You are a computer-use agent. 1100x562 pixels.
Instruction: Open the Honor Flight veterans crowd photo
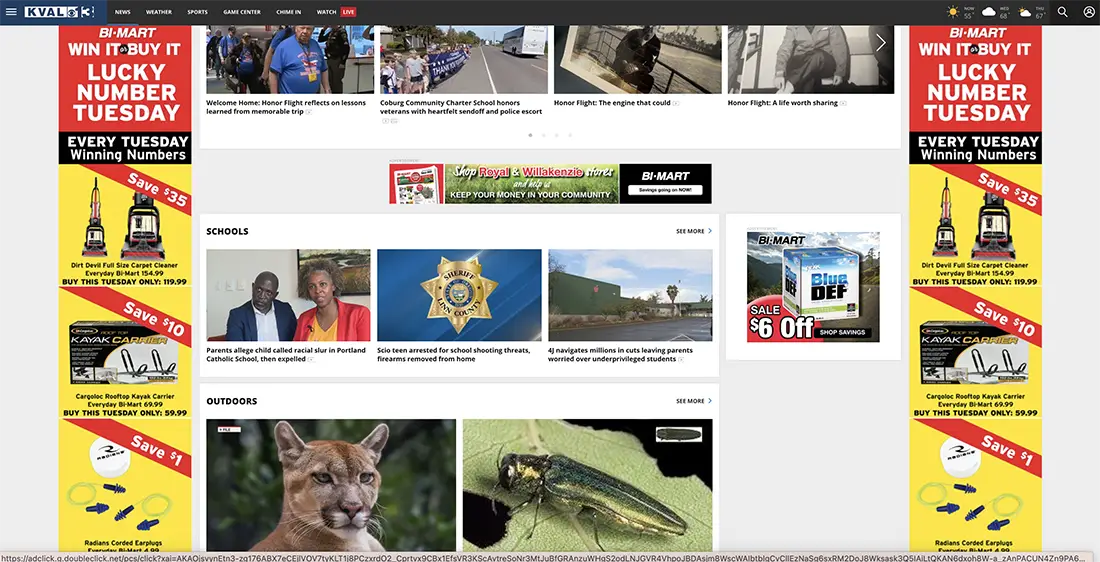[x=290, y=60]
